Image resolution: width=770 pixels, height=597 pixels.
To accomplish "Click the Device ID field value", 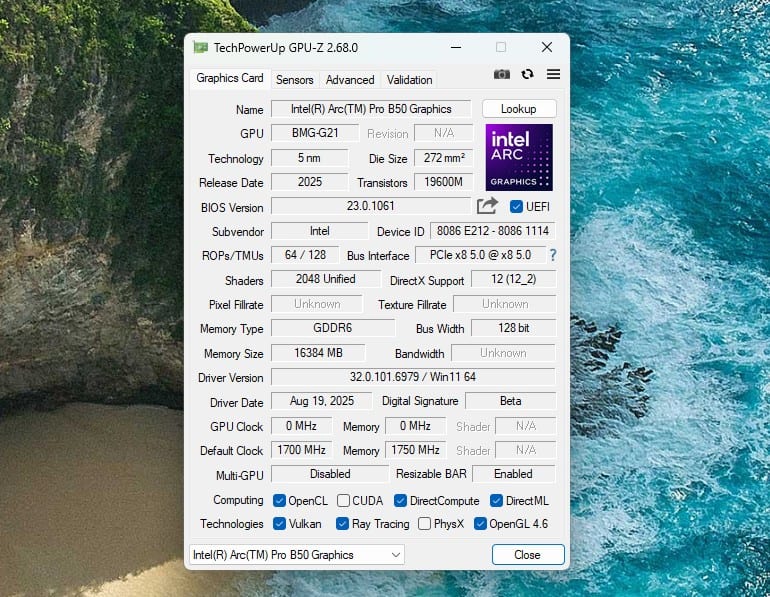I will (493, 231).
